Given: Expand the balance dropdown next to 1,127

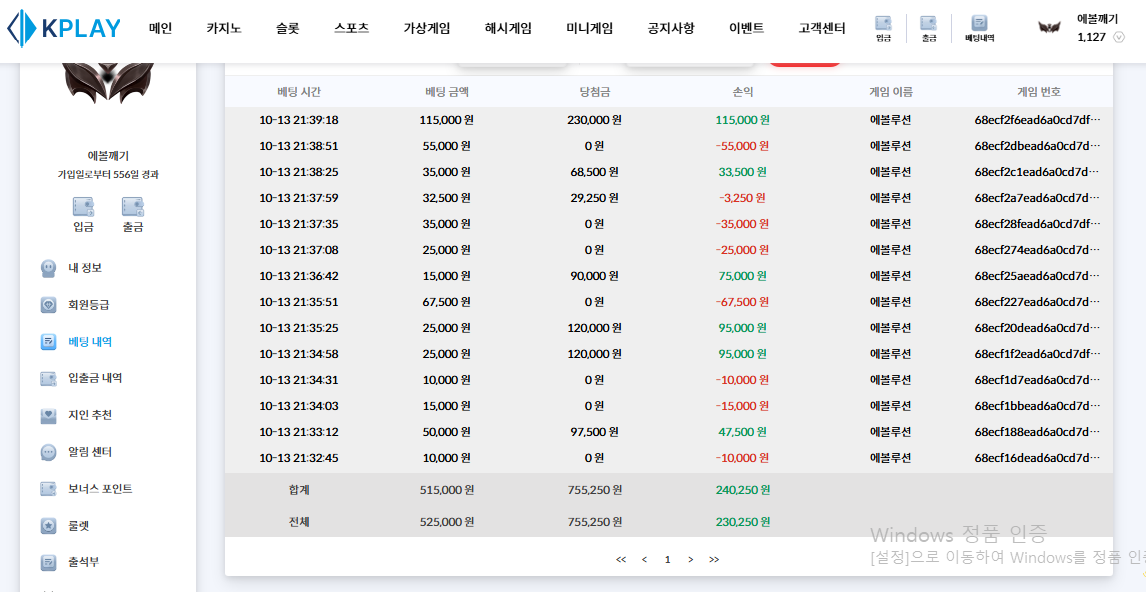Looking at the screenshot, I should click(x=1118, y=37).
